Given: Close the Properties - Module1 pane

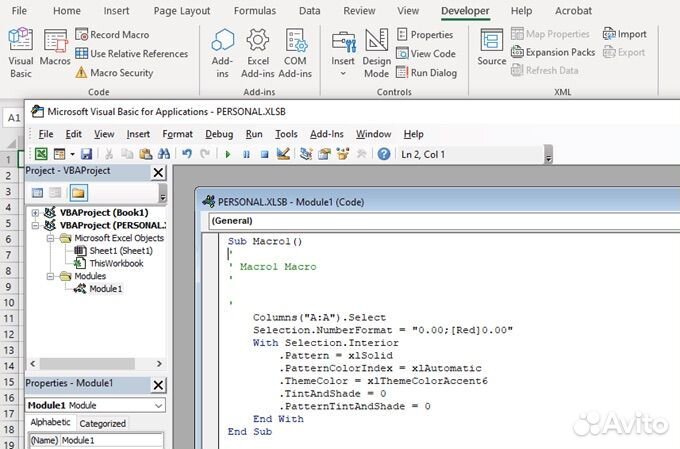Looking at the screenshot, I should pos(158,385).
